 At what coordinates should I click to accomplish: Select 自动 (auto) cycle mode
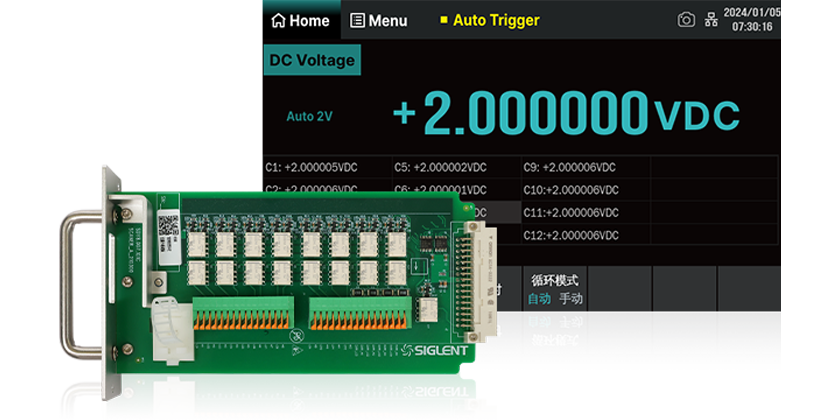click(x=539, y=298)
